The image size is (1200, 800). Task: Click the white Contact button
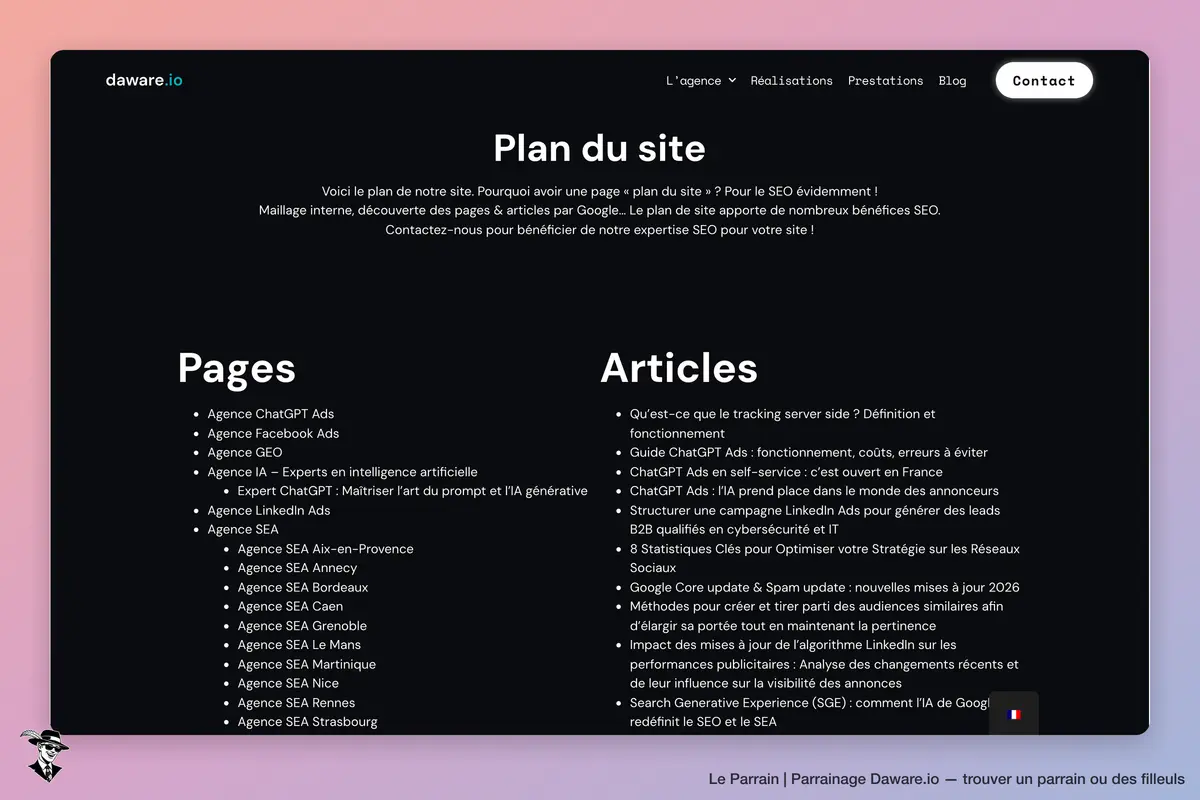click(x=1044, y=81)
